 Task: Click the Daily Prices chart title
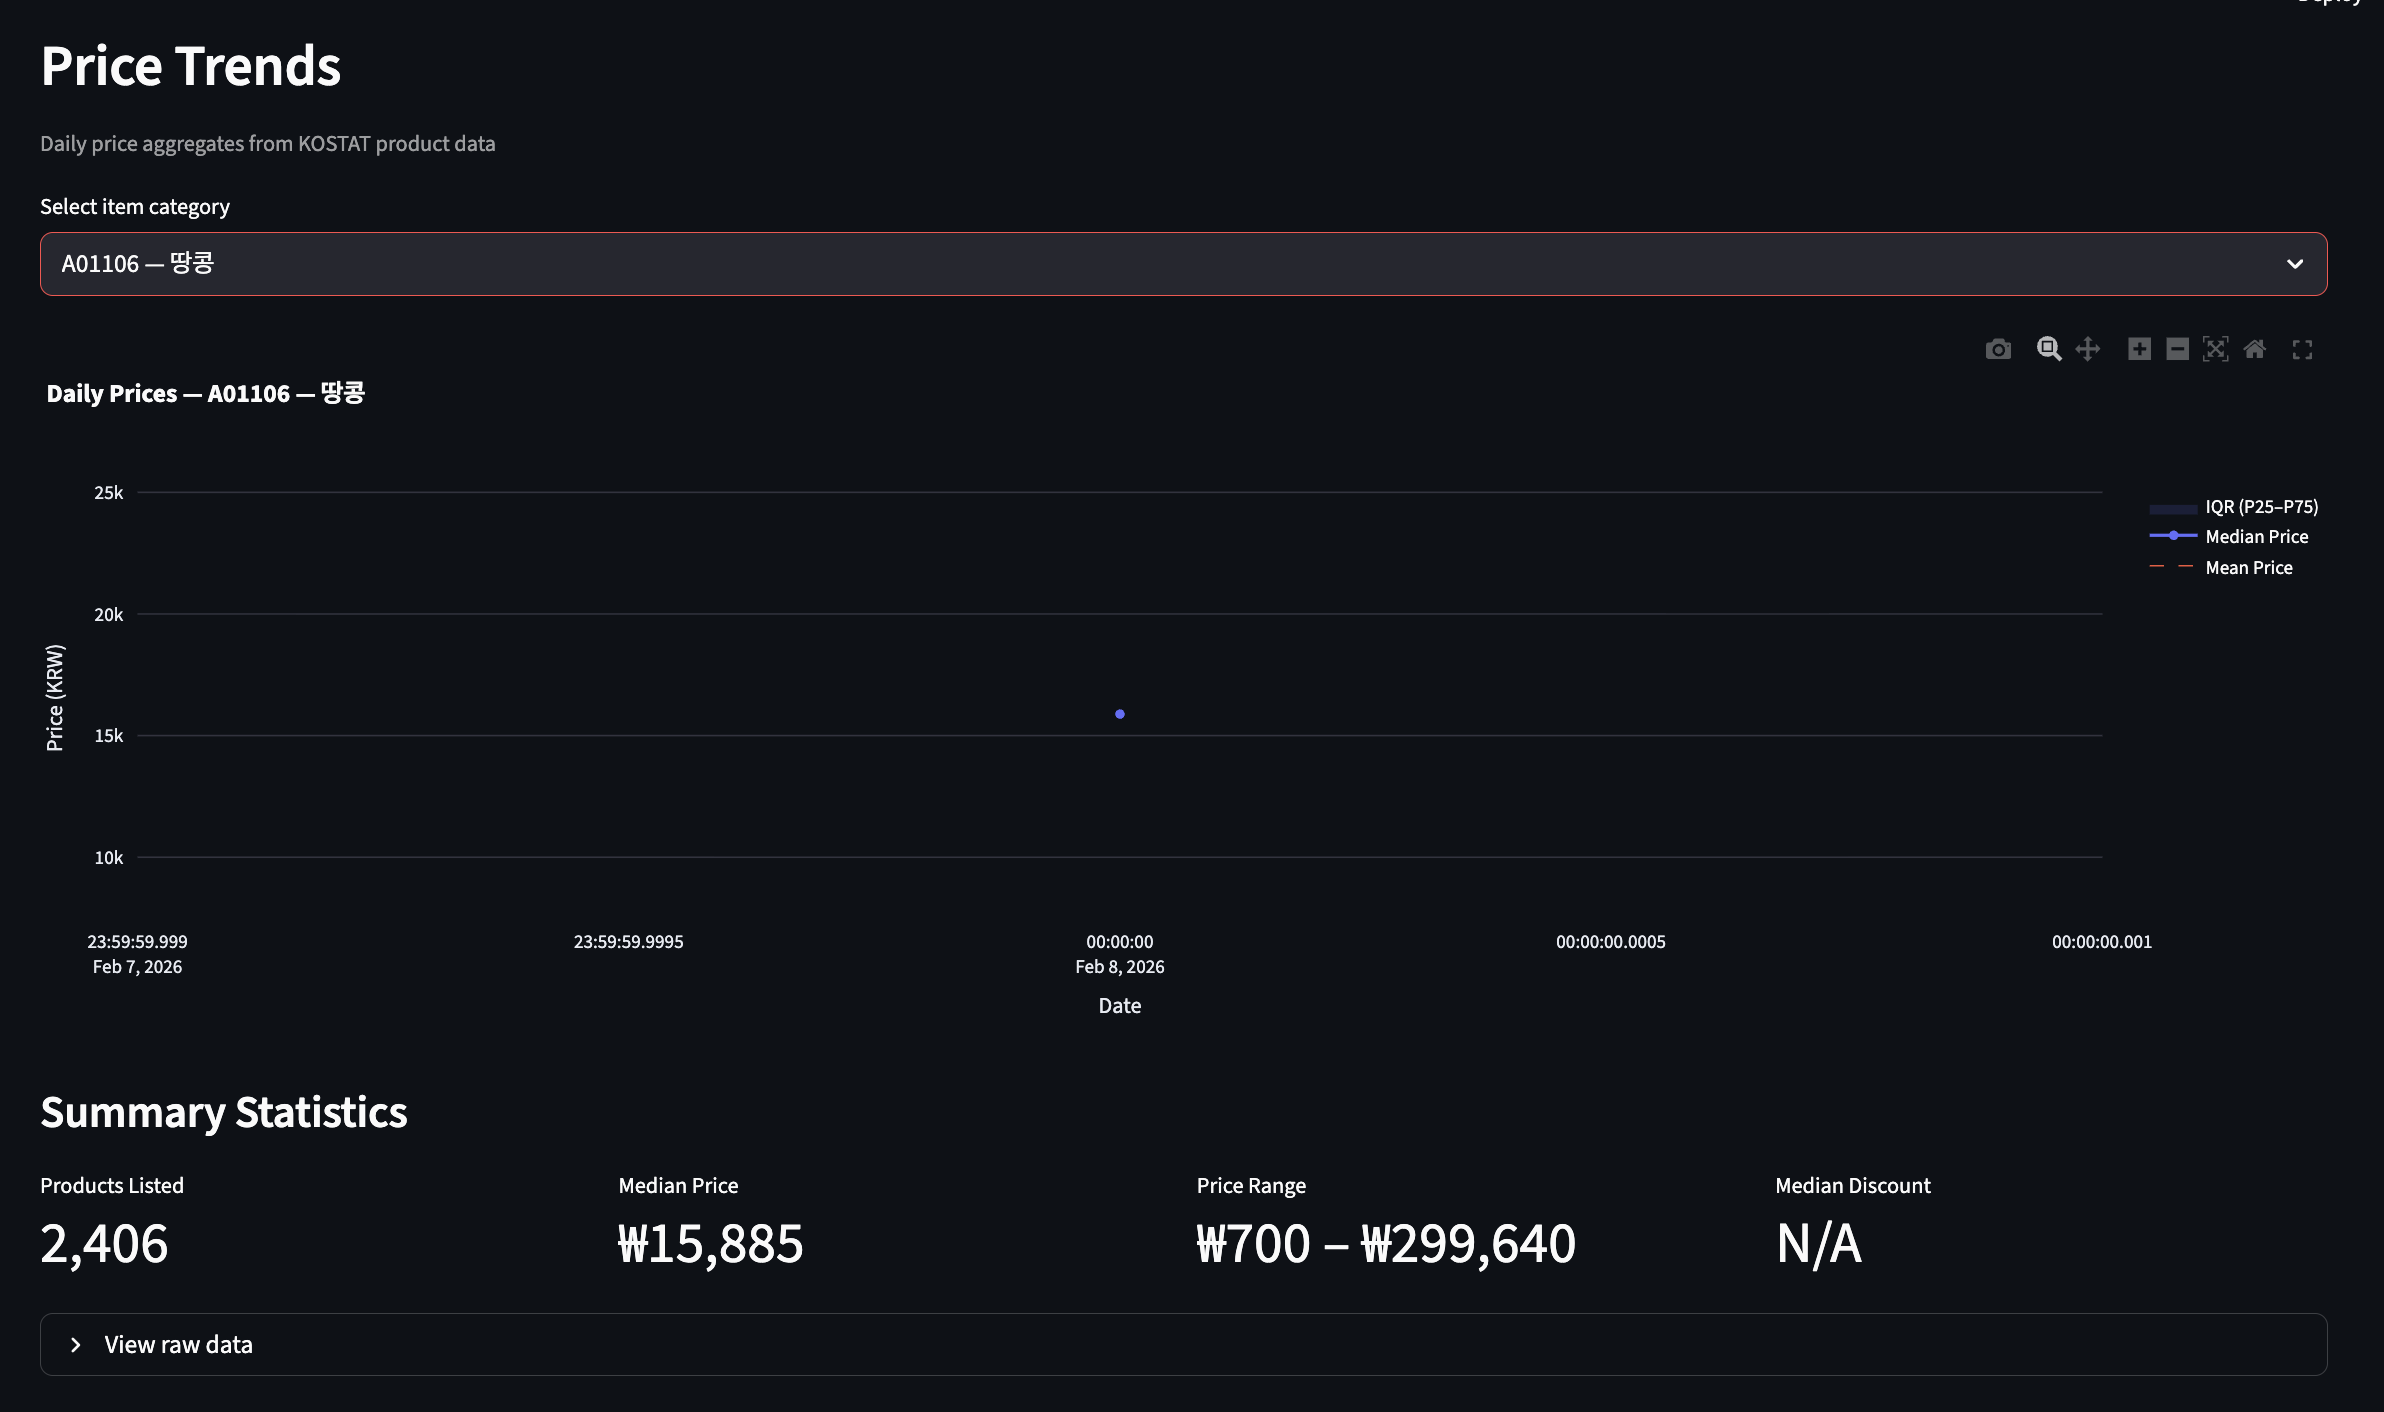coord(205,393)
